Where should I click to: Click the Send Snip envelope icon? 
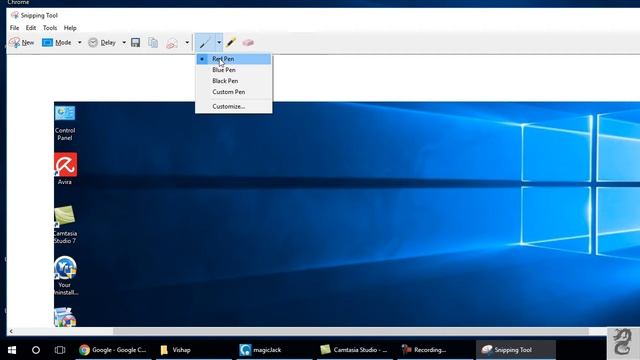pos(172,43)
